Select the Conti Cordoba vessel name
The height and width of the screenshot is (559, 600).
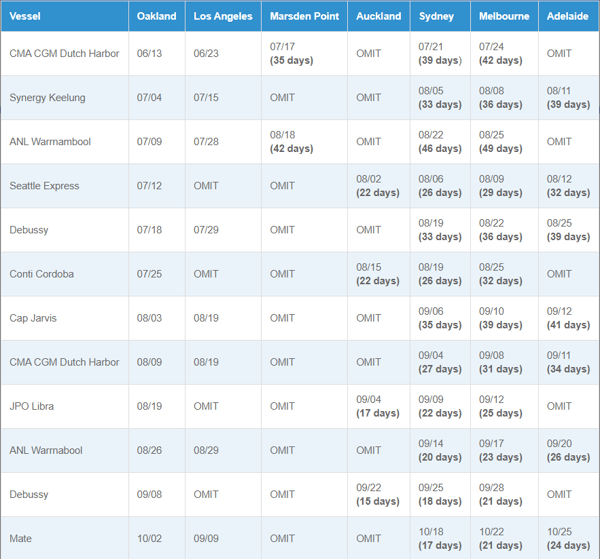coord(42,274)
